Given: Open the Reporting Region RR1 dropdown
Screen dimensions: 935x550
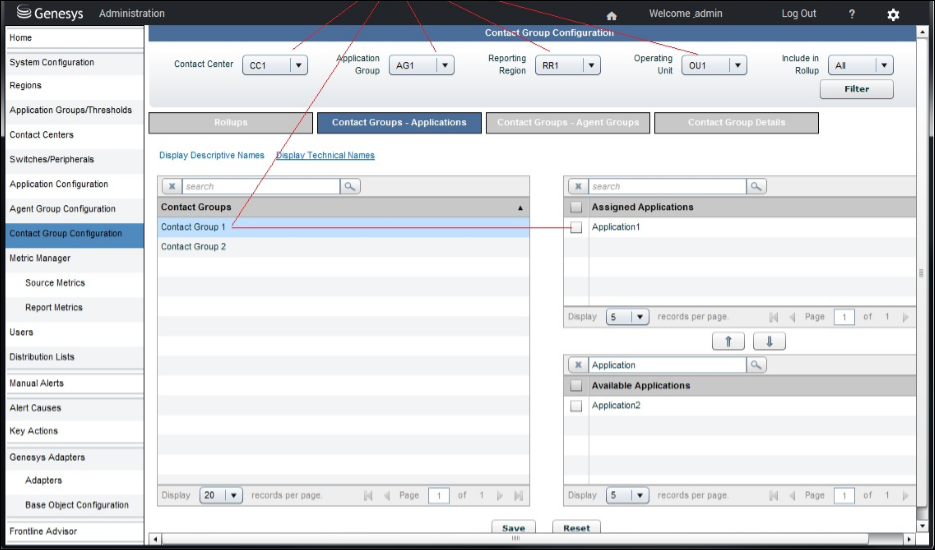Looking at the screenshot, I should [568, 65].
